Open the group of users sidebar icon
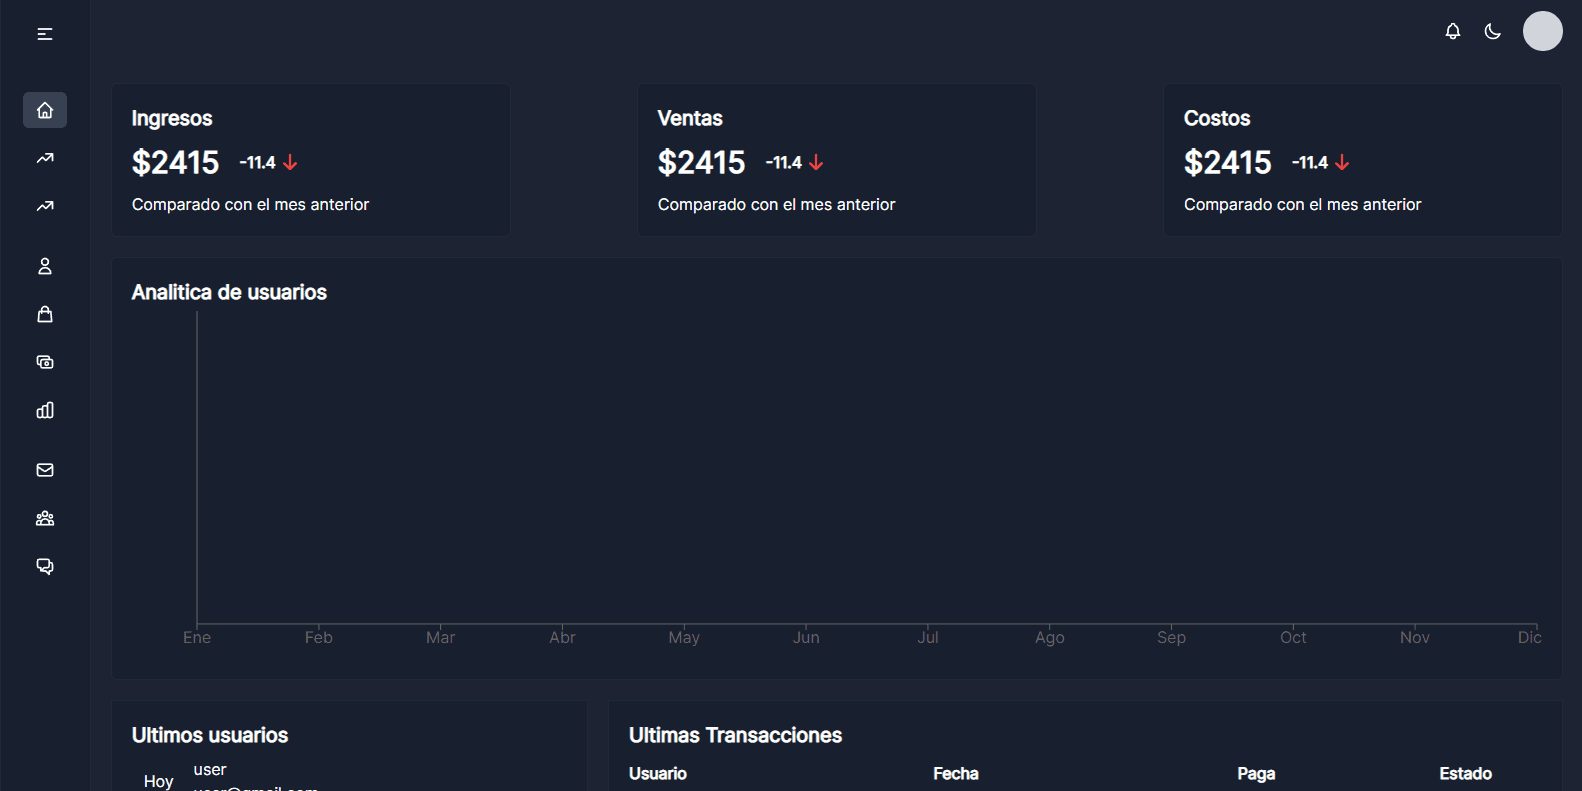 tap(45, 518)
